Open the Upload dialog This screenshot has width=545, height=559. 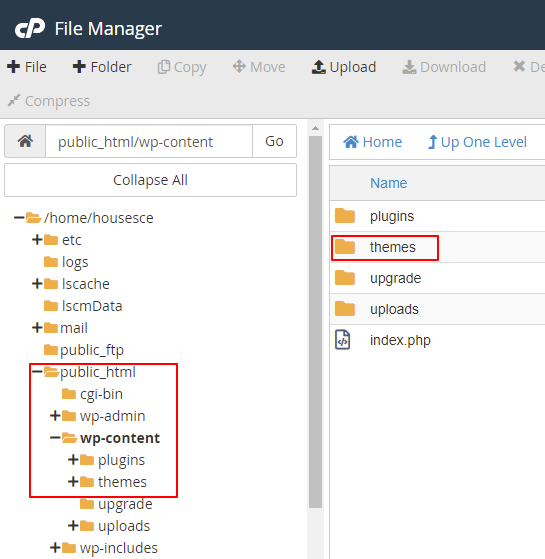click(344, 67)
